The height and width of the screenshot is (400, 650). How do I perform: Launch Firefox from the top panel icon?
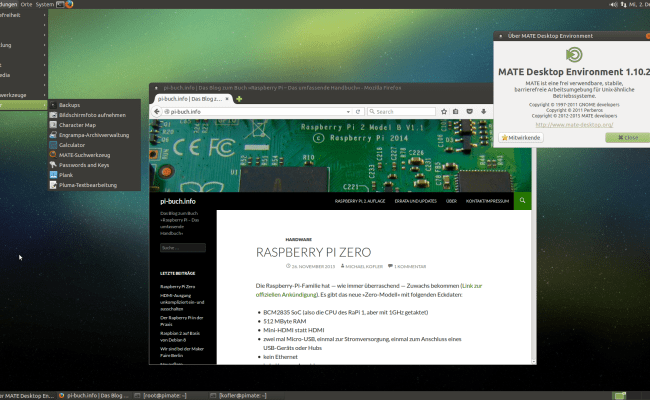coord(69,4)
